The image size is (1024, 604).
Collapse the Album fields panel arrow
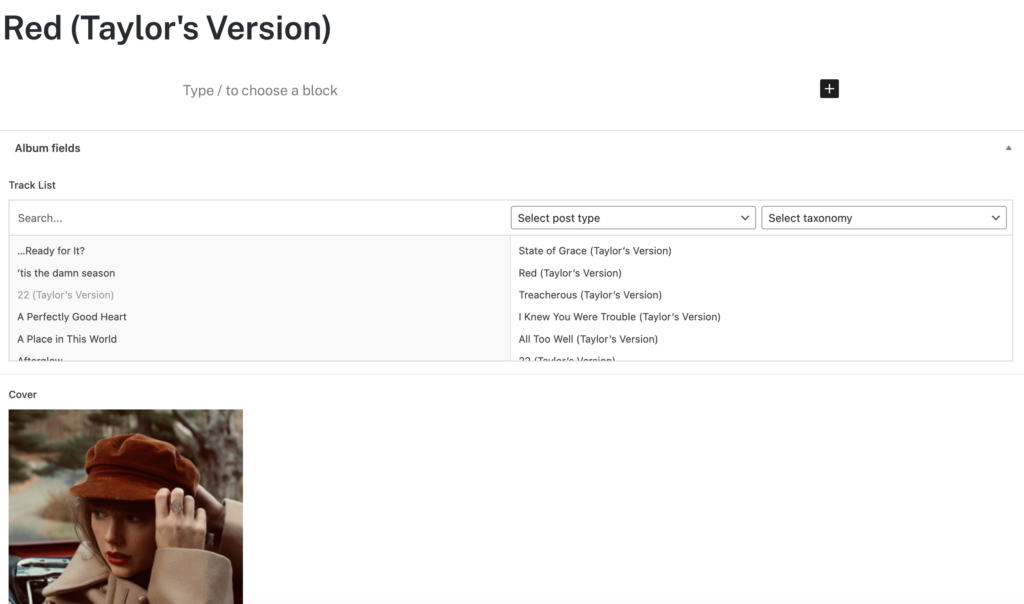click(x=1008, y=148)
